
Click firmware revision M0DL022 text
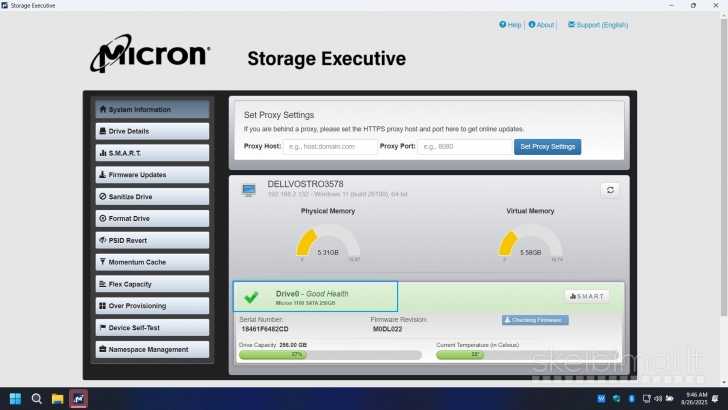coord(387,329)
